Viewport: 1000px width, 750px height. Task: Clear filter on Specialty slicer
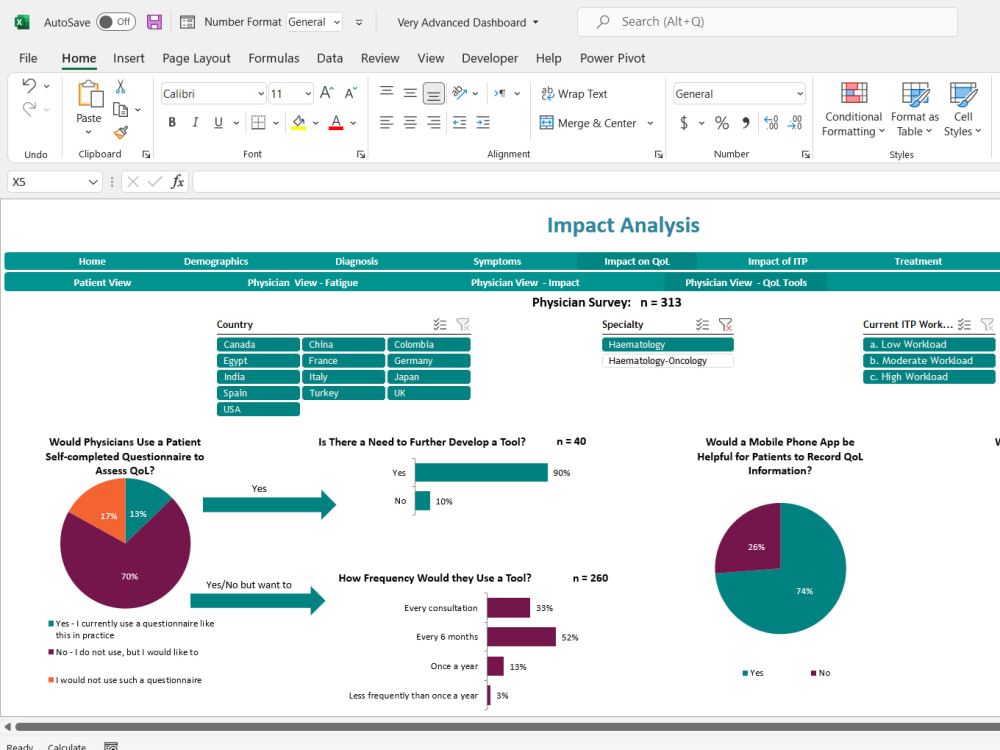725,325
